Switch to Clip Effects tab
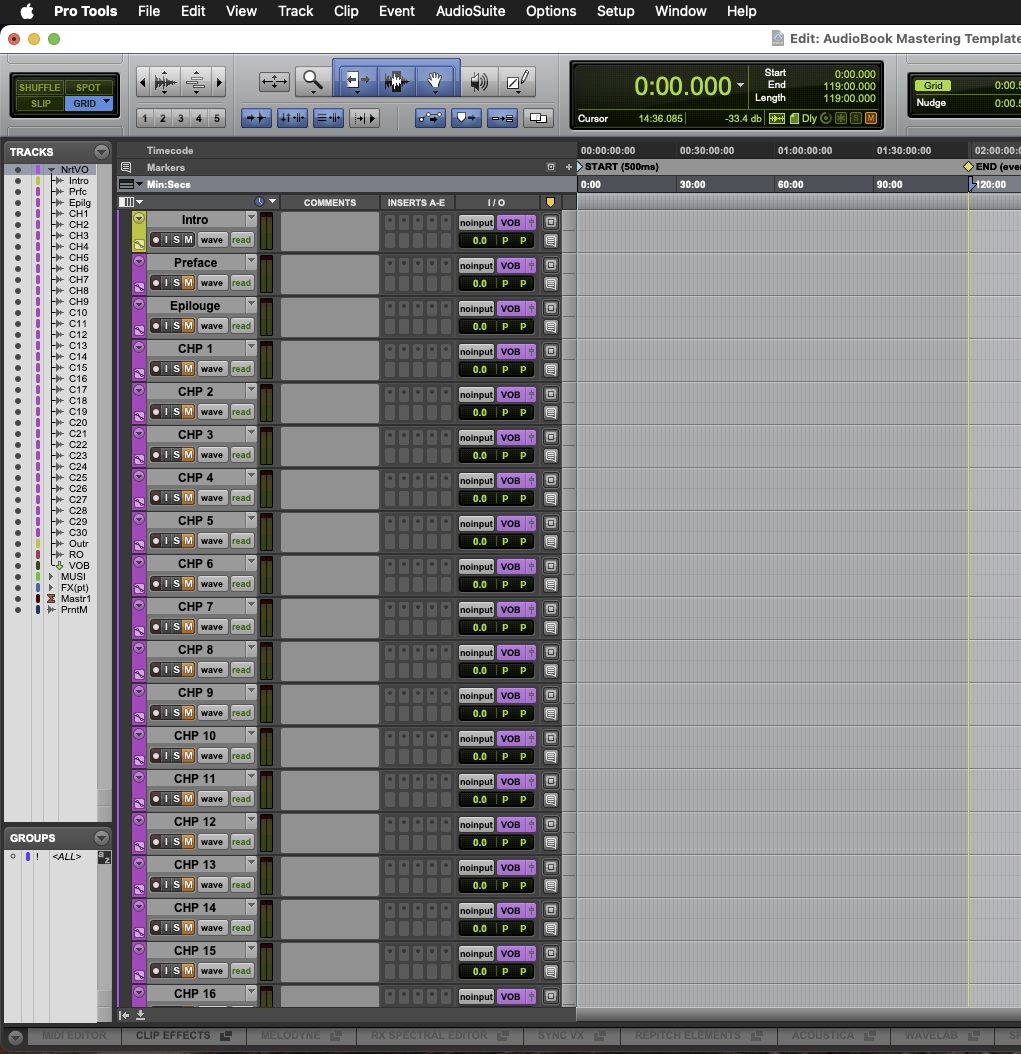 pyautogui.click(x=182, y=1036)
